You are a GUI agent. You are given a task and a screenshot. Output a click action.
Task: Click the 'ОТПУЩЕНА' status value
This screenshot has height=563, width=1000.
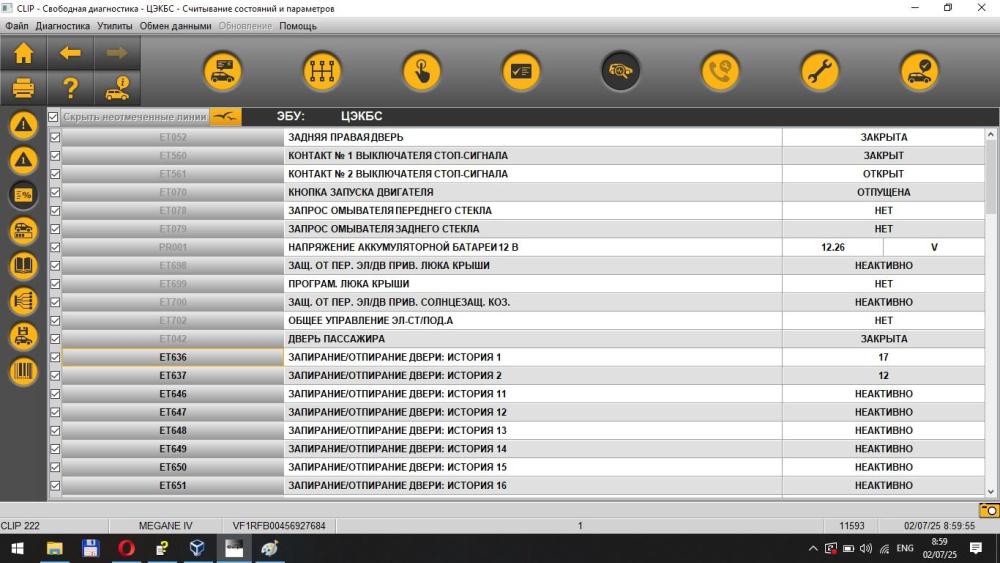point(883,192)
